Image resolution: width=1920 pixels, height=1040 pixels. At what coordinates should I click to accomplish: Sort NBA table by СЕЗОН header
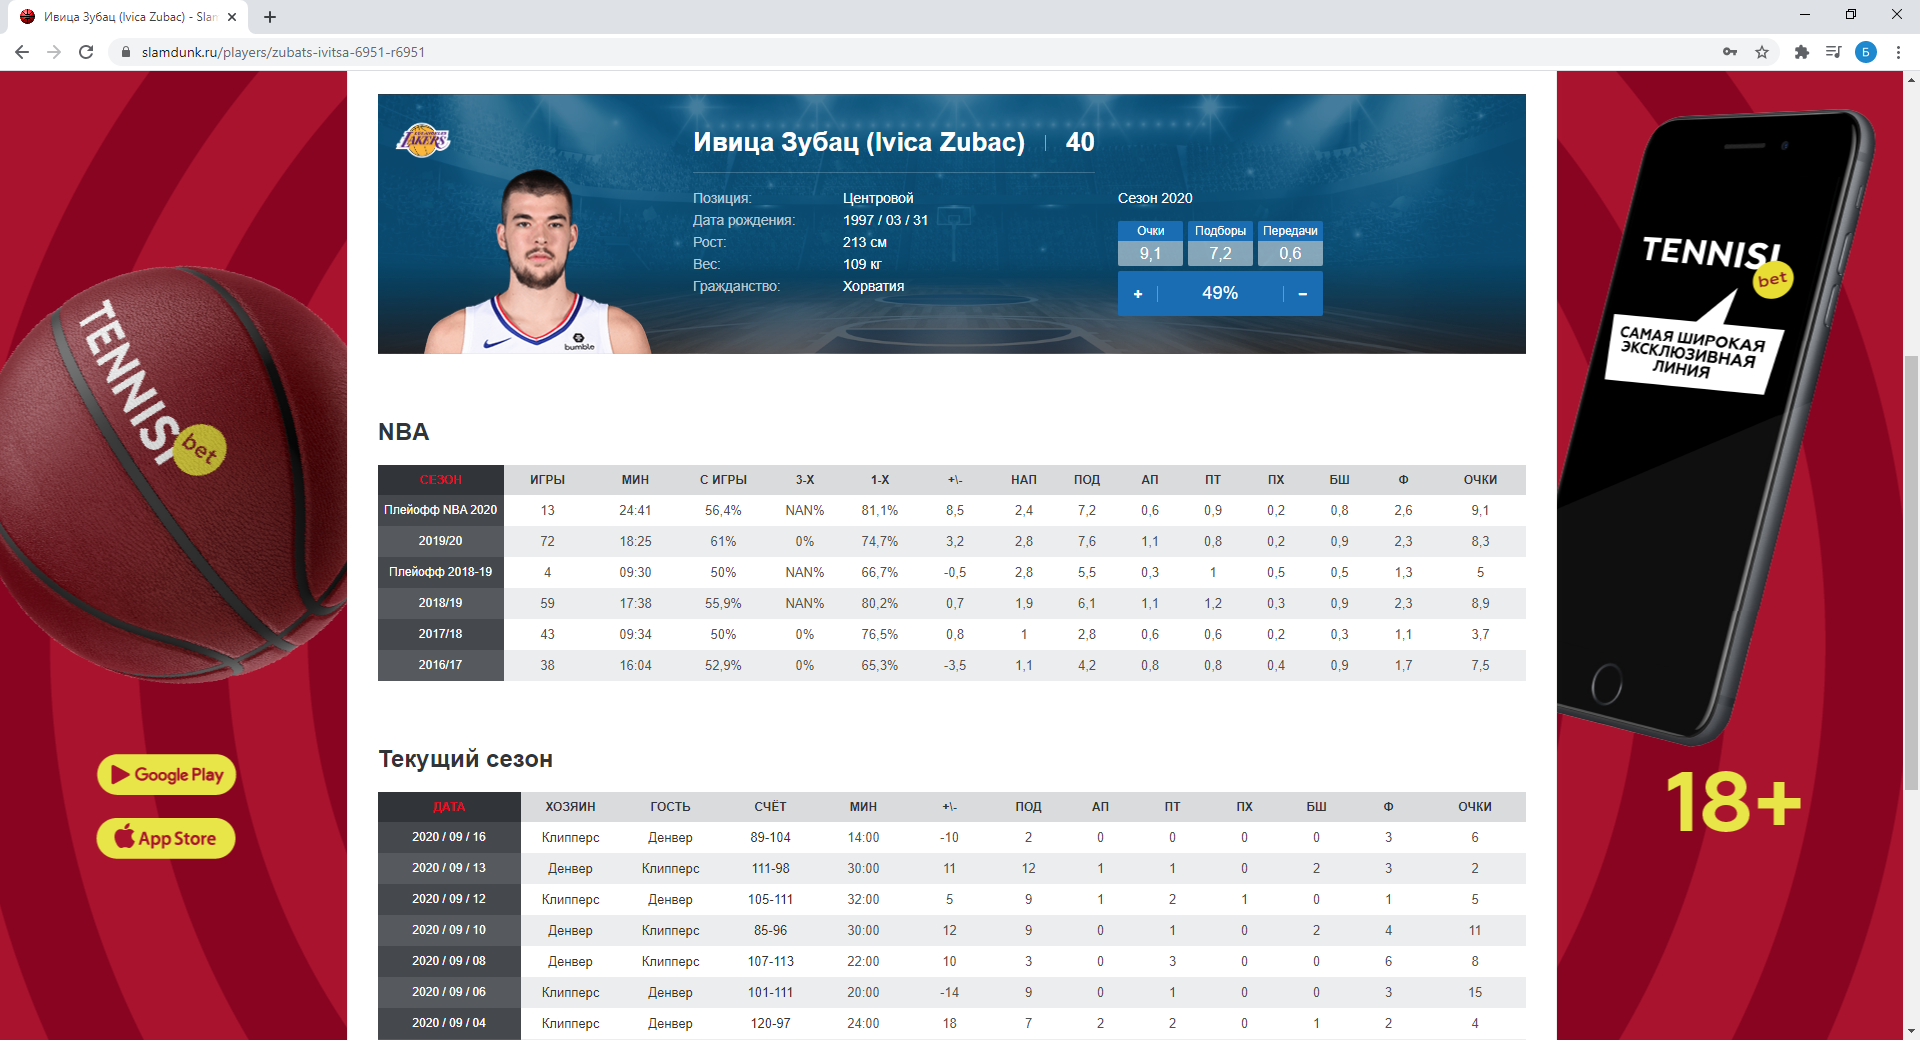point(441,480)
